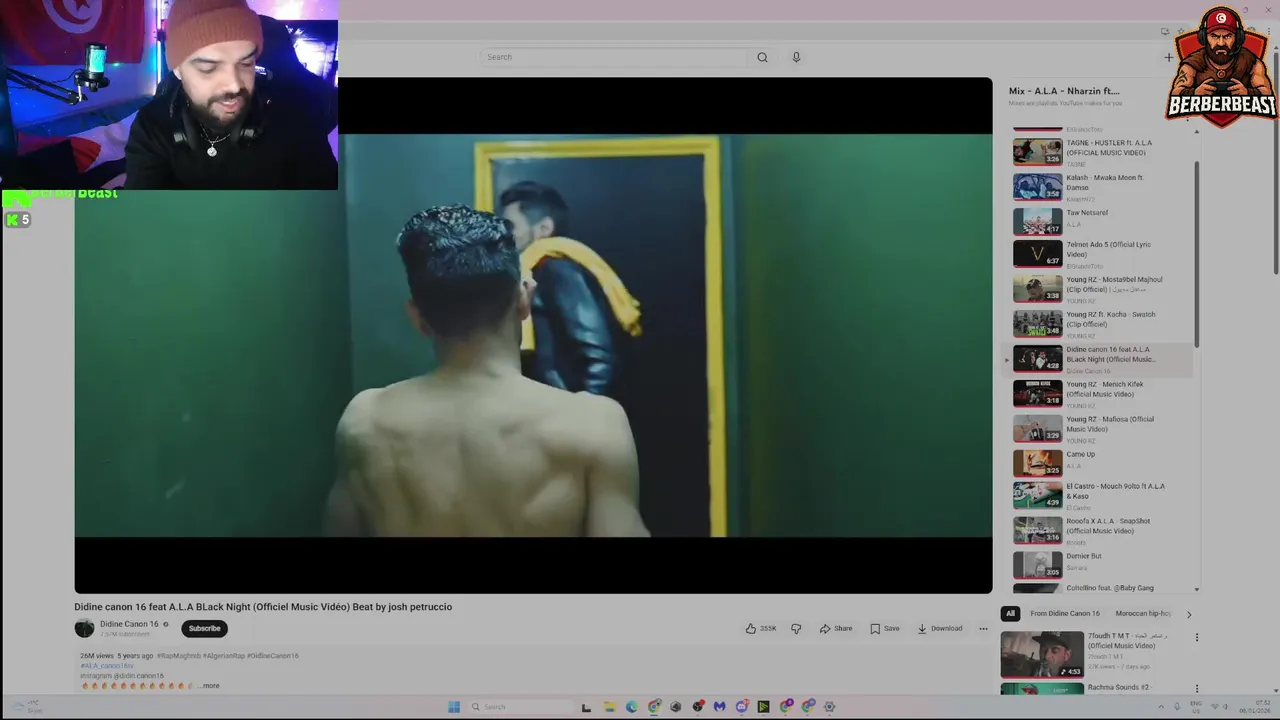
Task: Open options menu for Rachma Sounds video
Action: point(1196,688)
